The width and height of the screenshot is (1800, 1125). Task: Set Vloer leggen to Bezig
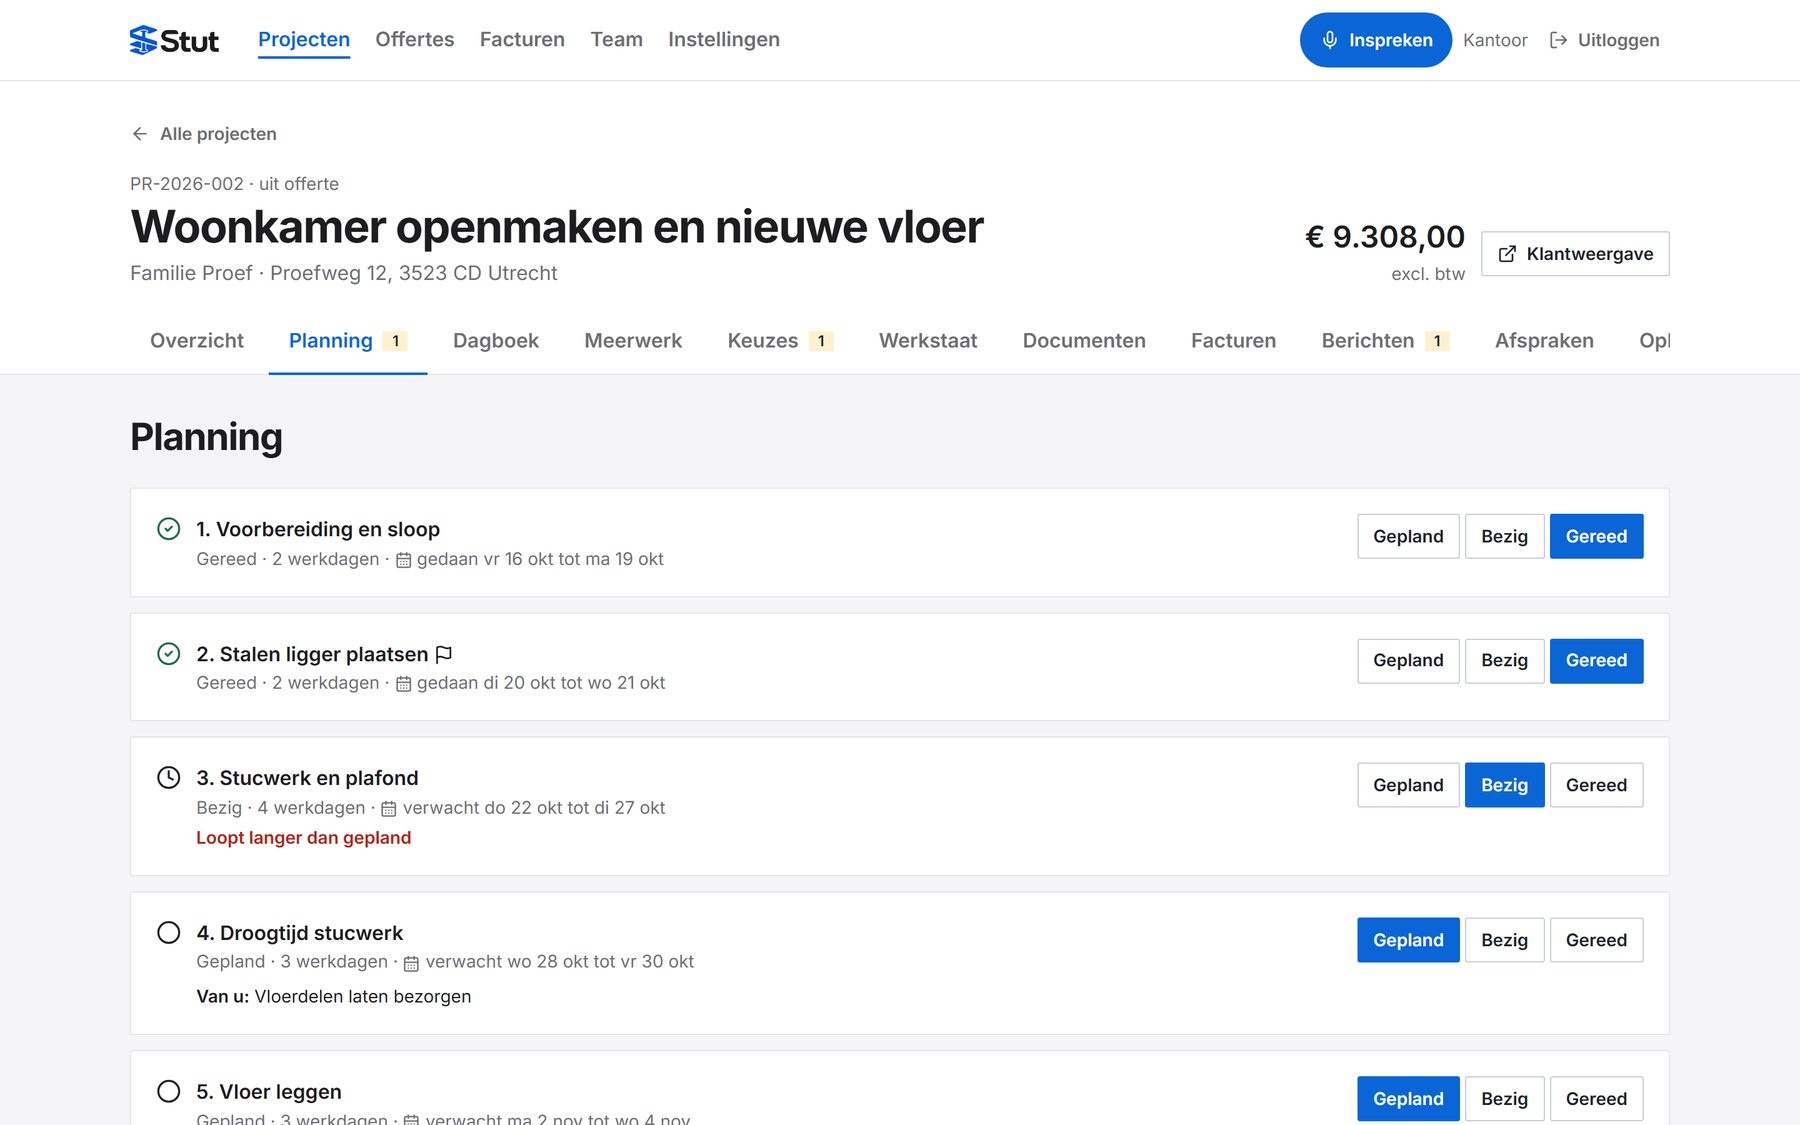coord(1504,1099)
